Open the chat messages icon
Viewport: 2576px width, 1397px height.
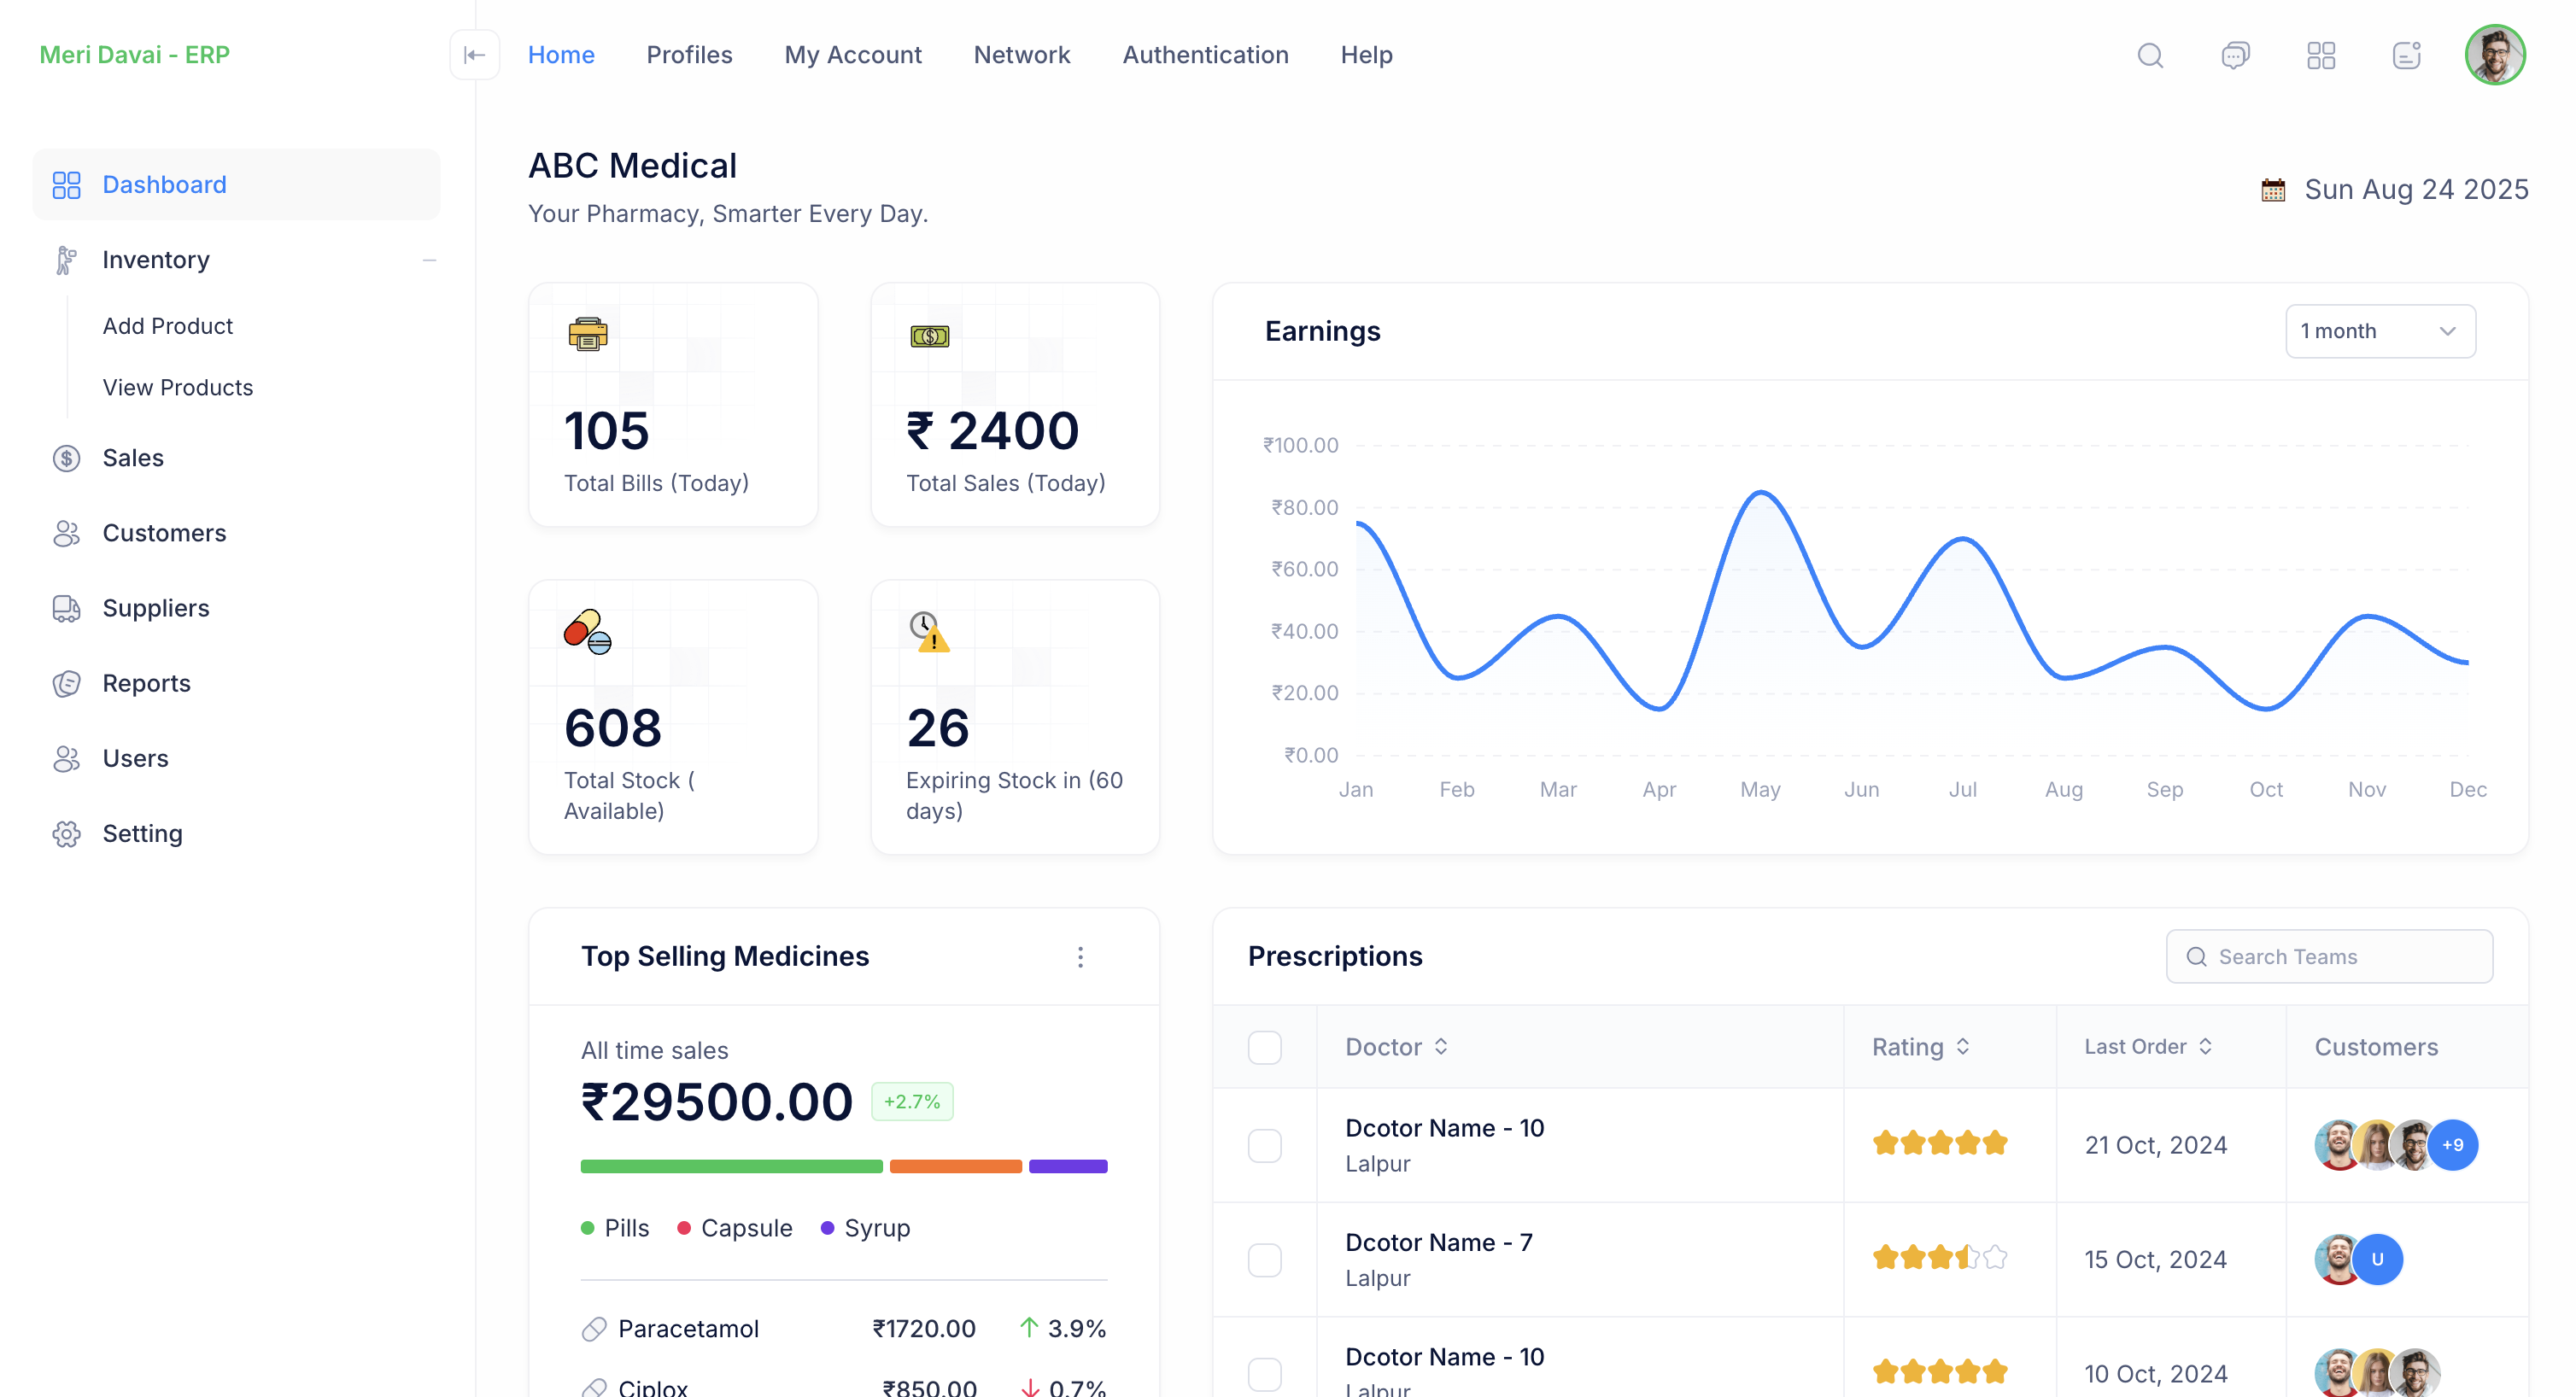pyautogui.click(x=2236, y=55)
